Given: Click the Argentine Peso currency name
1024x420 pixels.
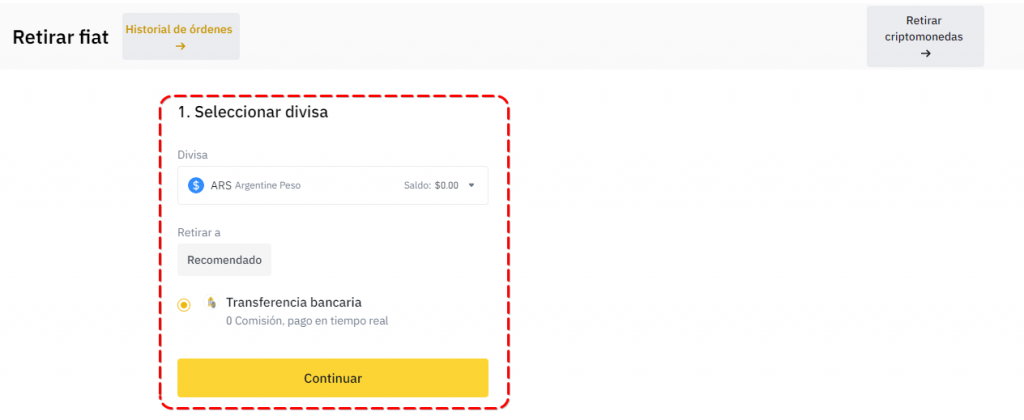Looking at the screenshot, I should 268,186.
